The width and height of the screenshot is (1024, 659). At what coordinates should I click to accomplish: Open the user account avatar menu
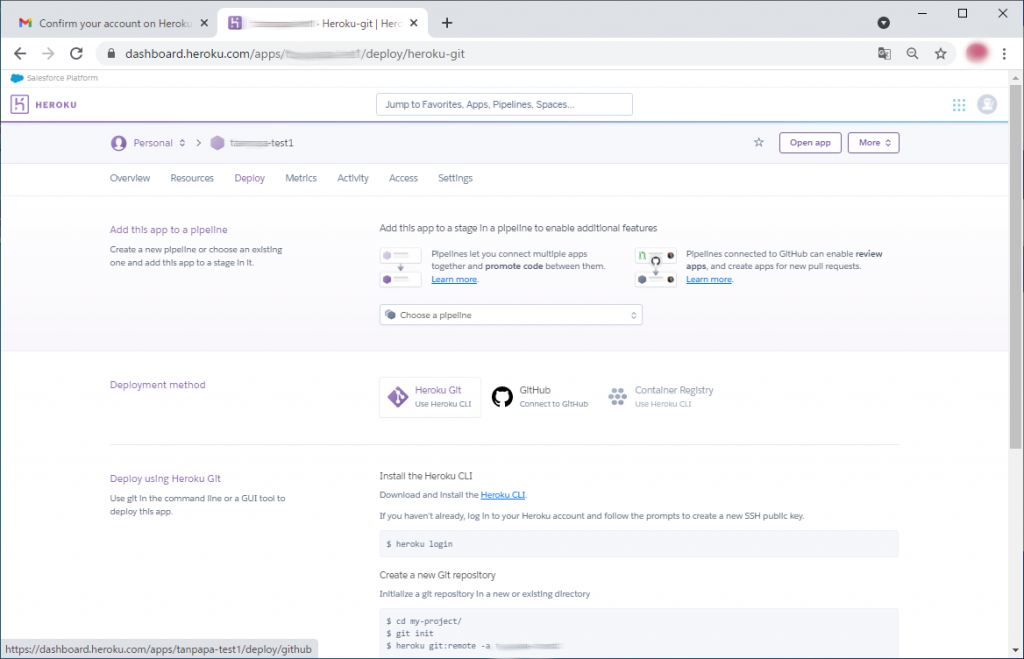(x=987, y=104)
